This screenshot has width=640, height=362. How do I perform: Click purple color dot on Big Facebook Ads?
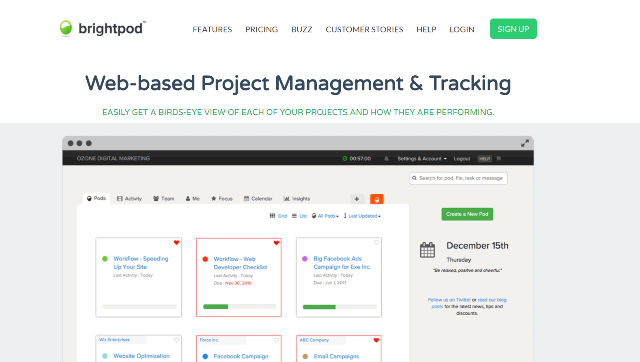tap(304, 259)
